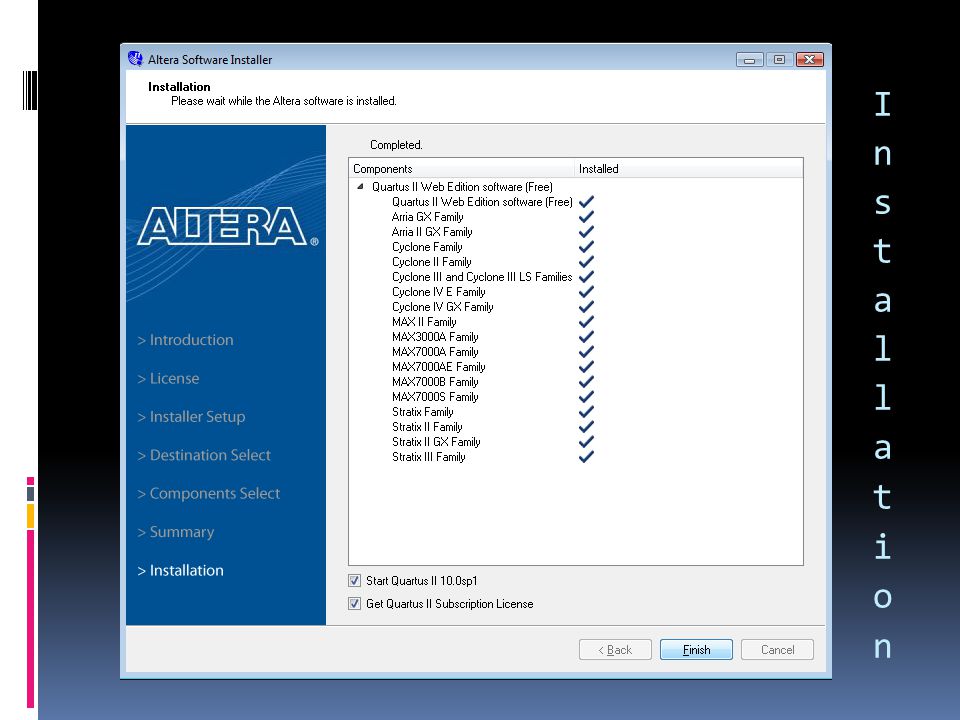Click checkmark for Cyclone III LS Families
960x720 pixels.
586,277
